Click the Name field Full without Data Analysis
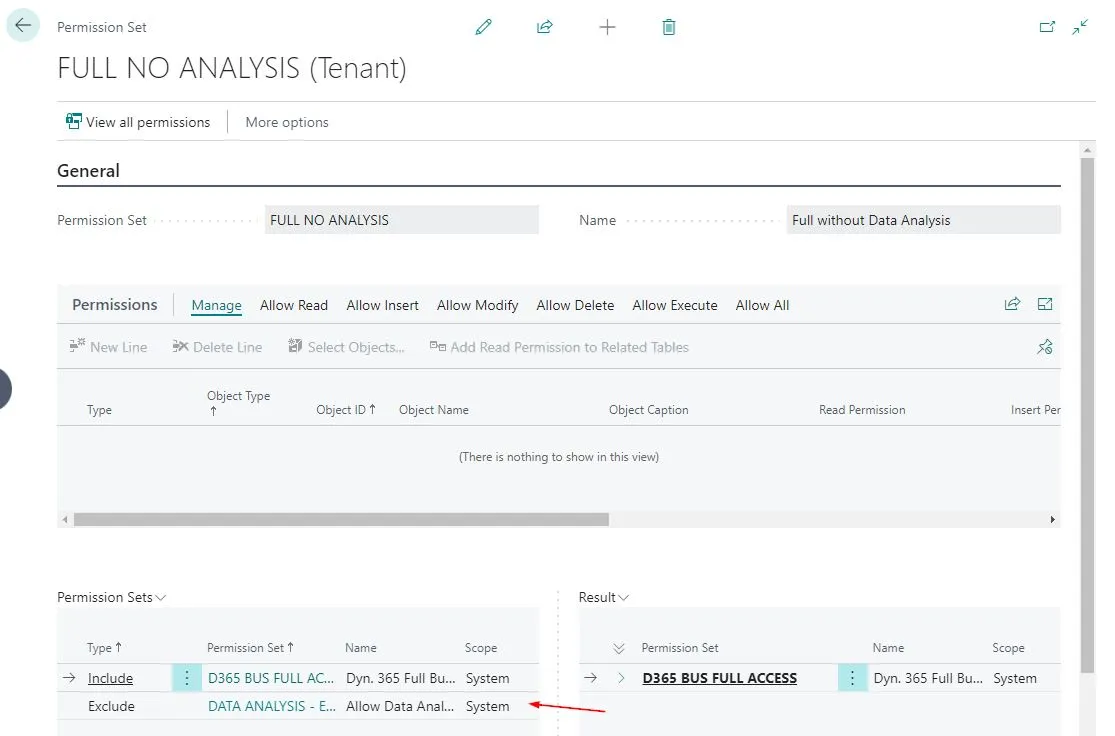This screenshot has height=736, width=1115. coord(923,220)
